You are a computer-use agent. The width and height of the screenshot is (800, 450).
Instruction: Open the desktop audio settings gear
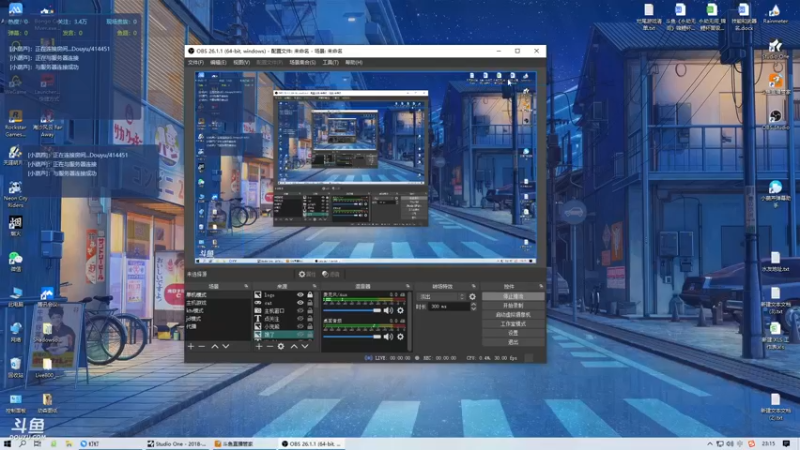401,337
